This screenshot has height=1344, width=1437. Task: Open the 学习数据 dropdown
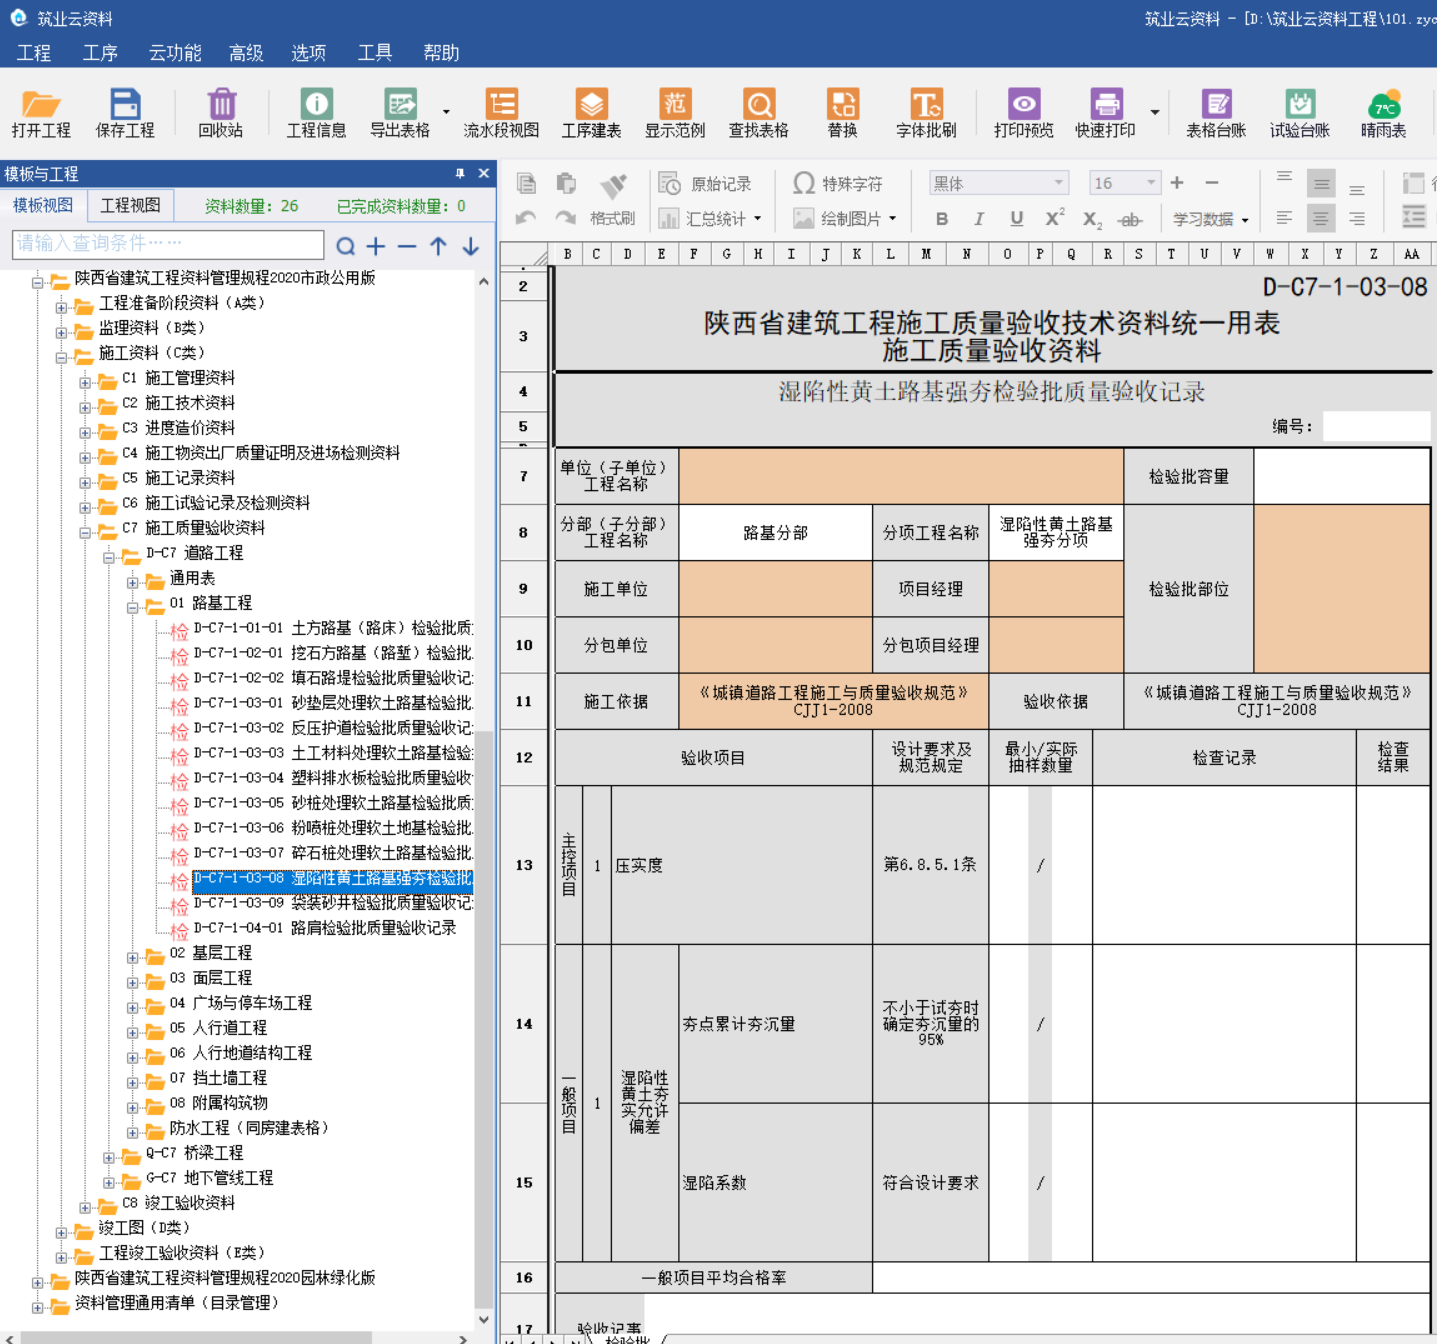1245,219
